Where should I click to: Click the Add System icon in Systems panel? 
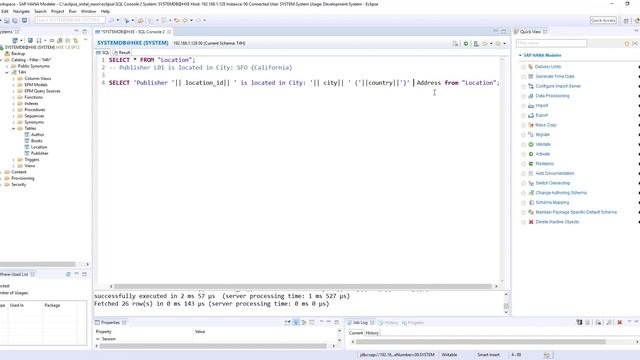[15, 40]
